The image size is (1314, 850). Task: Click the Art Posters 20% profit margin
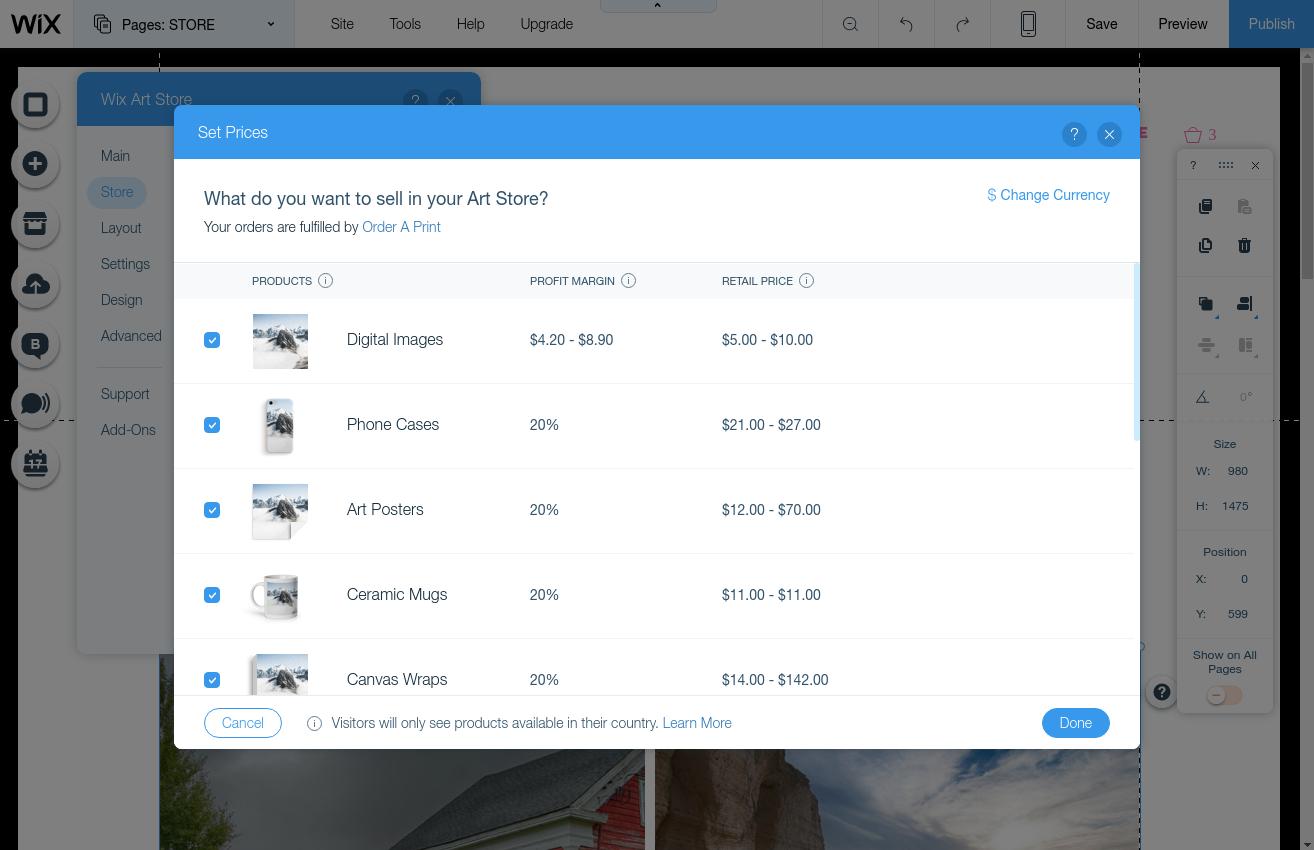544,510
